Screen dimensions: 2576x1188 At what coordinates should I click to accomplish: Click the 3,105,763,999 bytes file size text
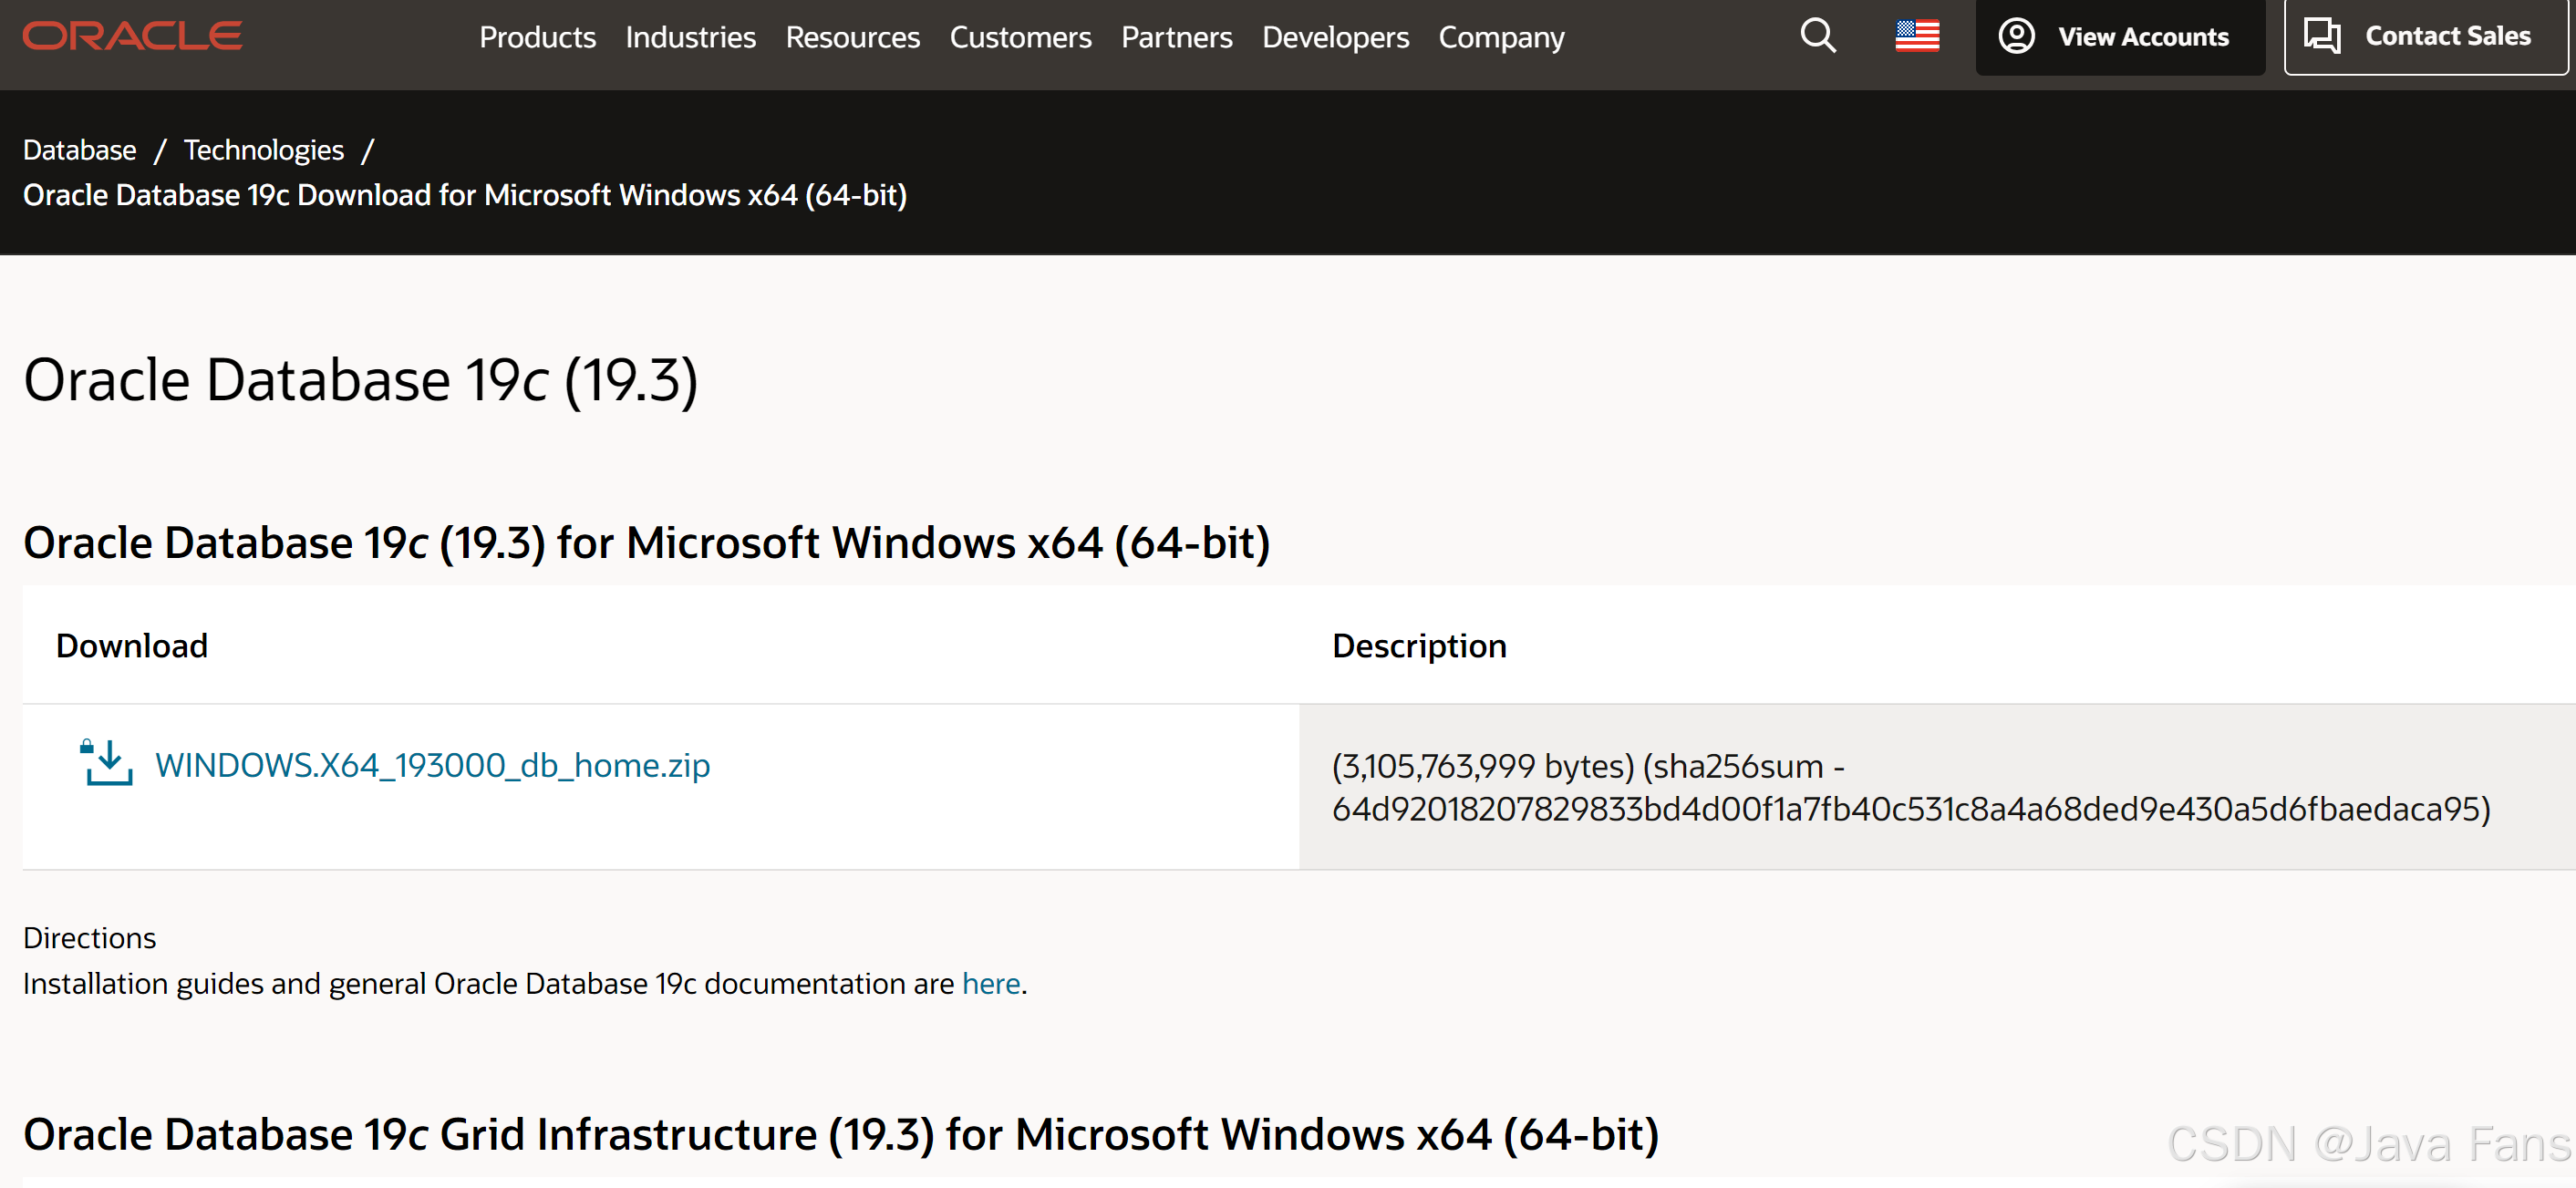pos(1482,766)
